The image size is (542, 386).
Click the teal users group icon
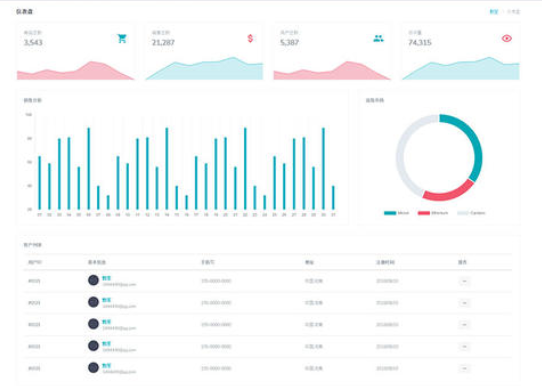pos(379,38)
